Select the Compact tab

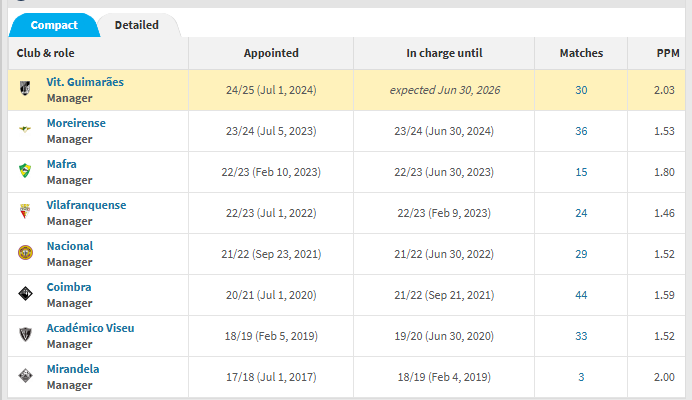pyautogui.click(x=54, y=25)
